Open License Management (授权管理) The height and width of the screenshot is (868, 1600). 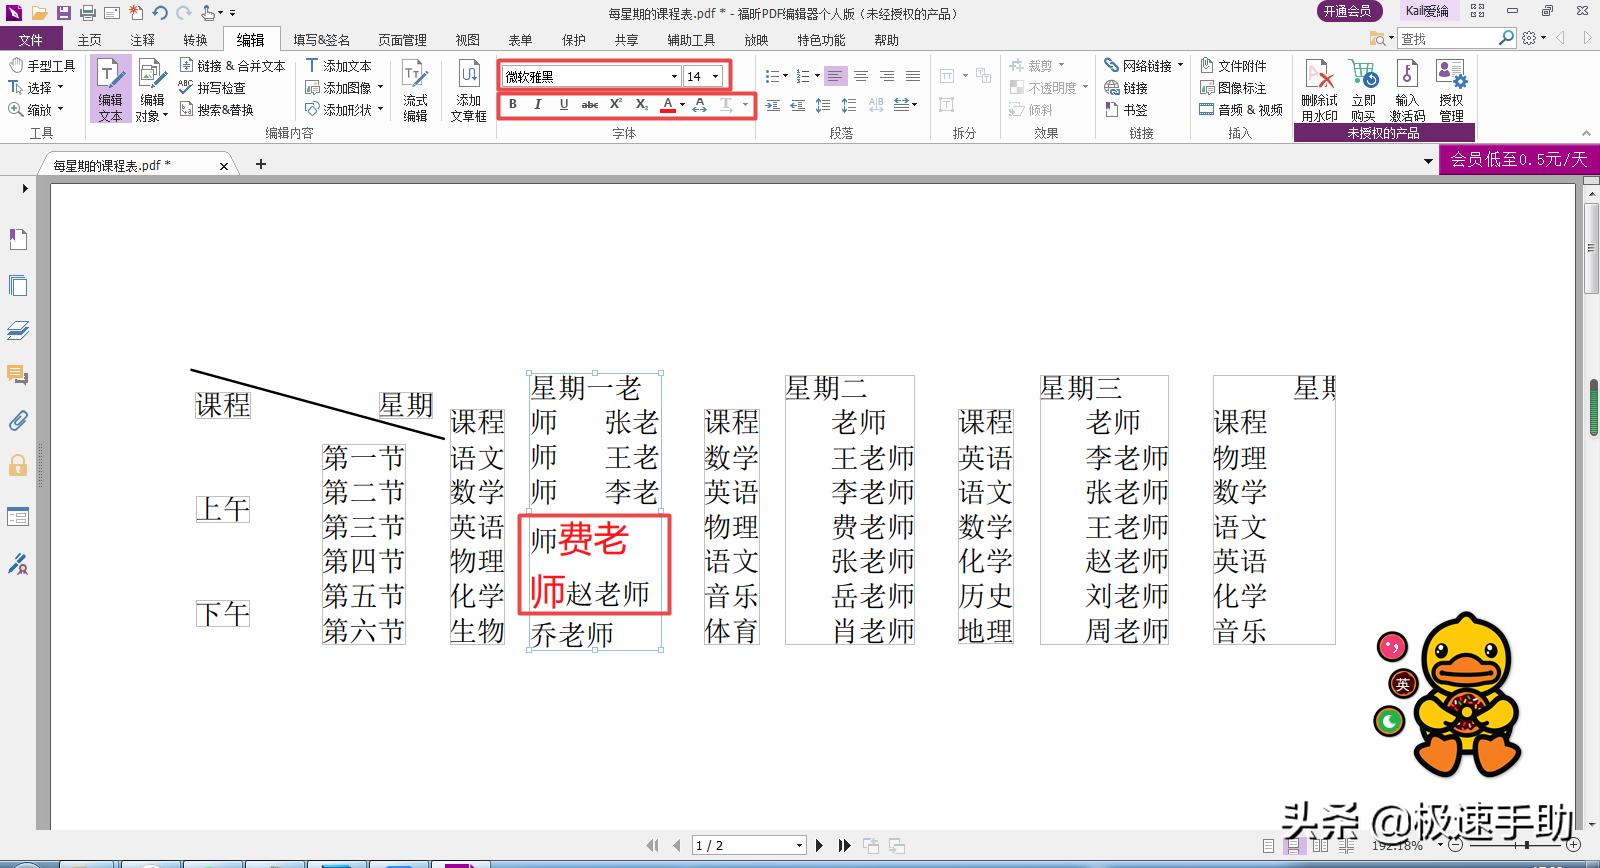coord(1451,89)
